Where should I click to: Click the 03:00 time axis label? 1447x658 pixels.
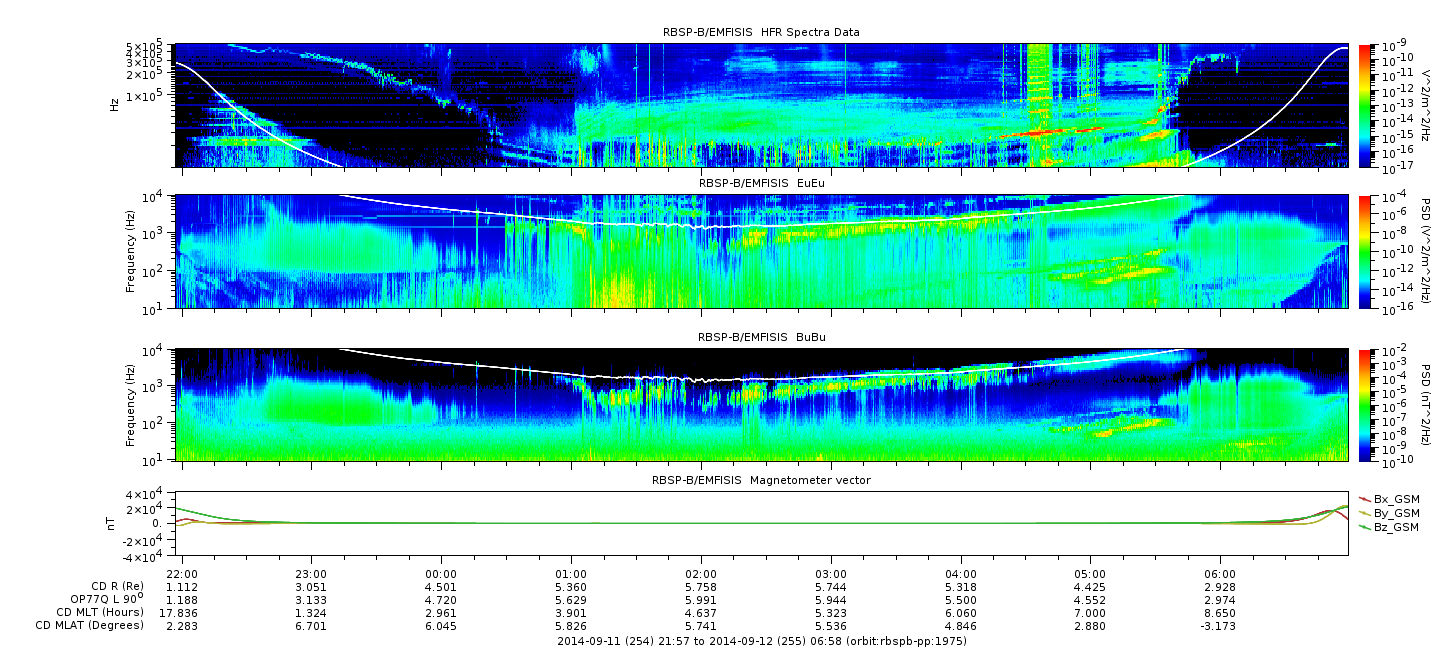point(831,574)
